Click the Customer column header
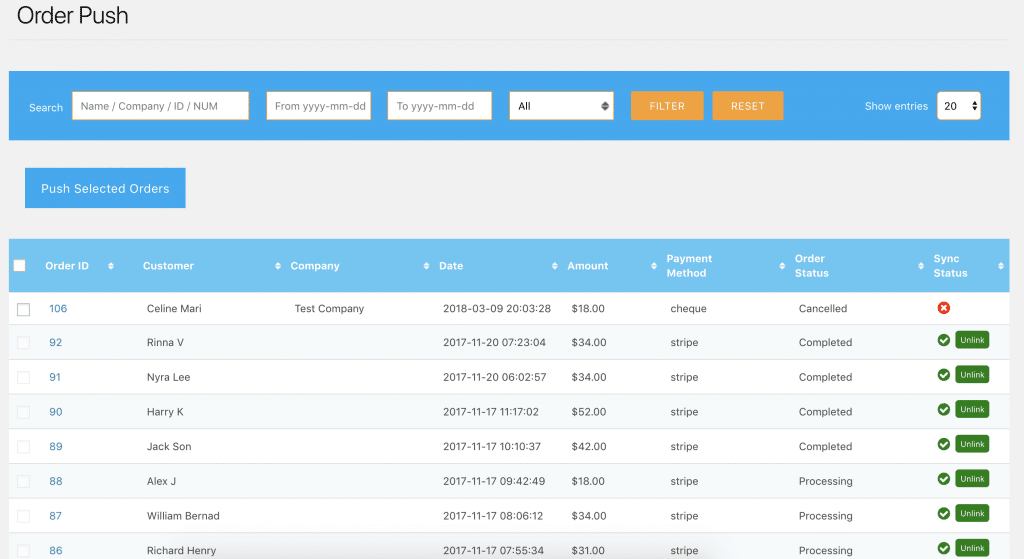1024x559 pixels. (x=168, y=266)
